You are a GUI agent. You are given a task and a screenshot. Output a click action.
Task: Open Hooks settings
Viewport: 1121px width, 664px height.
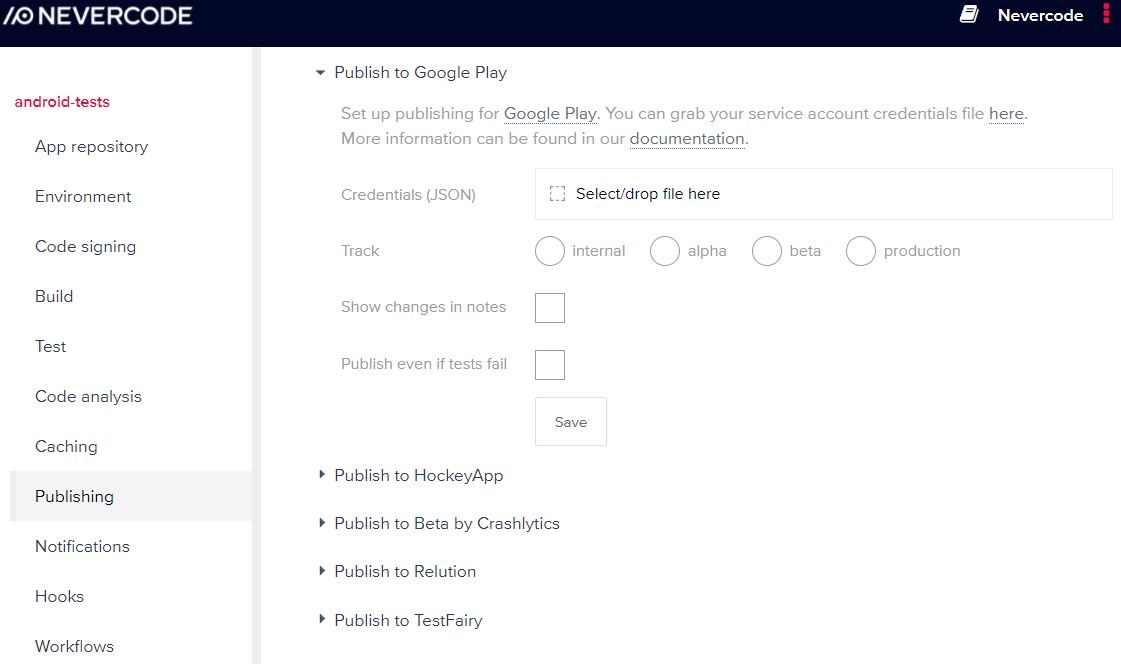59,596
